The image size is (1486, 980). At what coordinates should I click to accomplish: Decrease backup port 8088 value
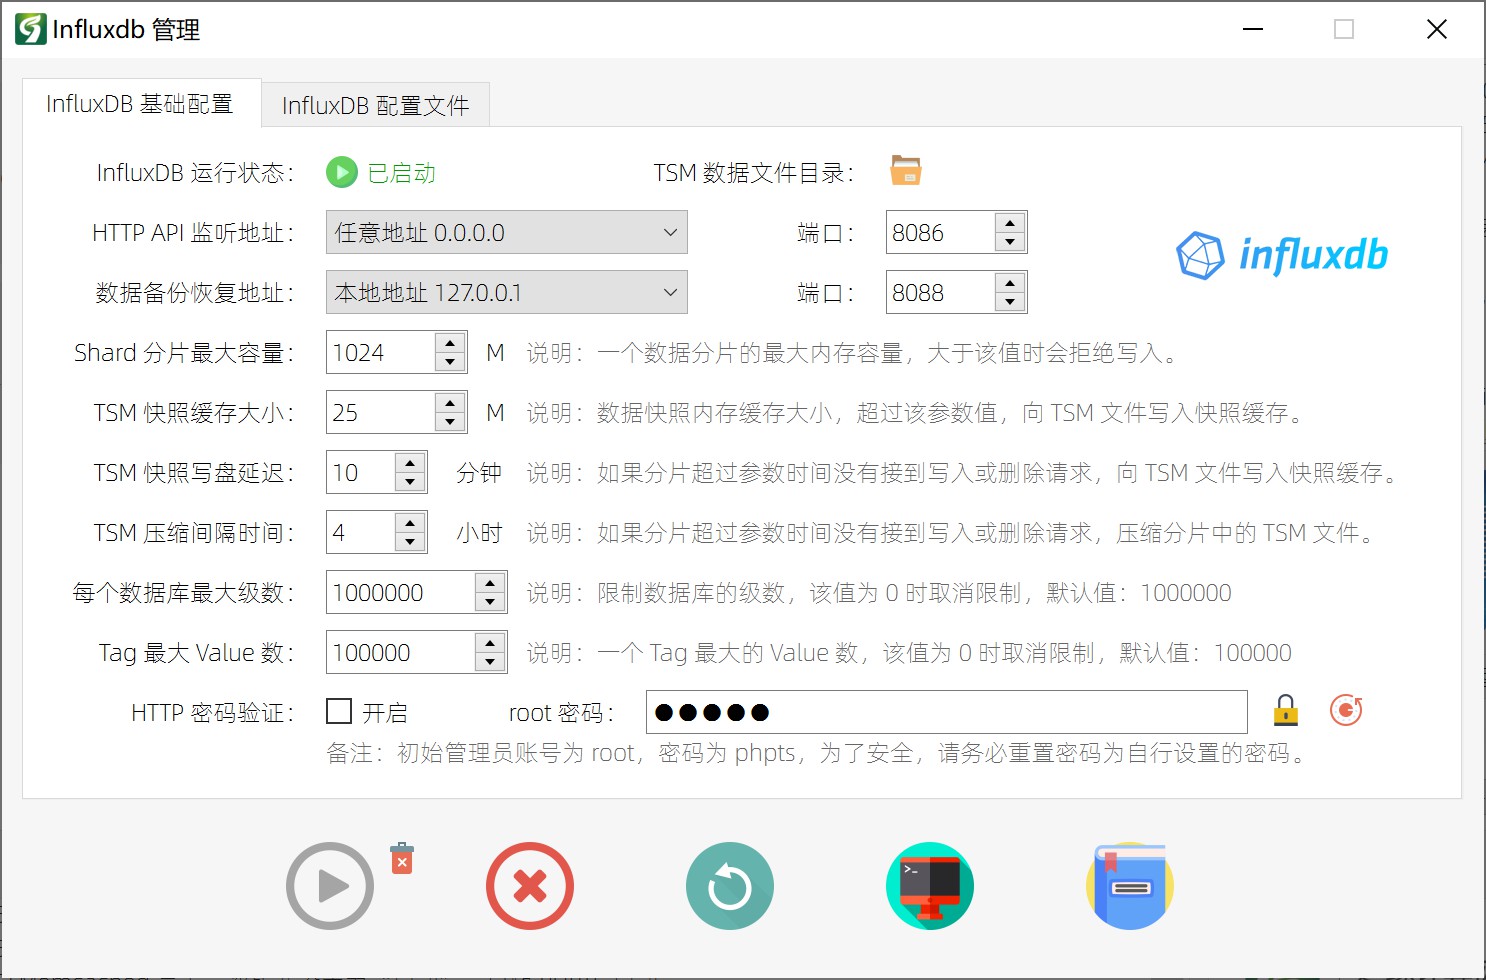pyautogui.click(x=1010, y=303)
